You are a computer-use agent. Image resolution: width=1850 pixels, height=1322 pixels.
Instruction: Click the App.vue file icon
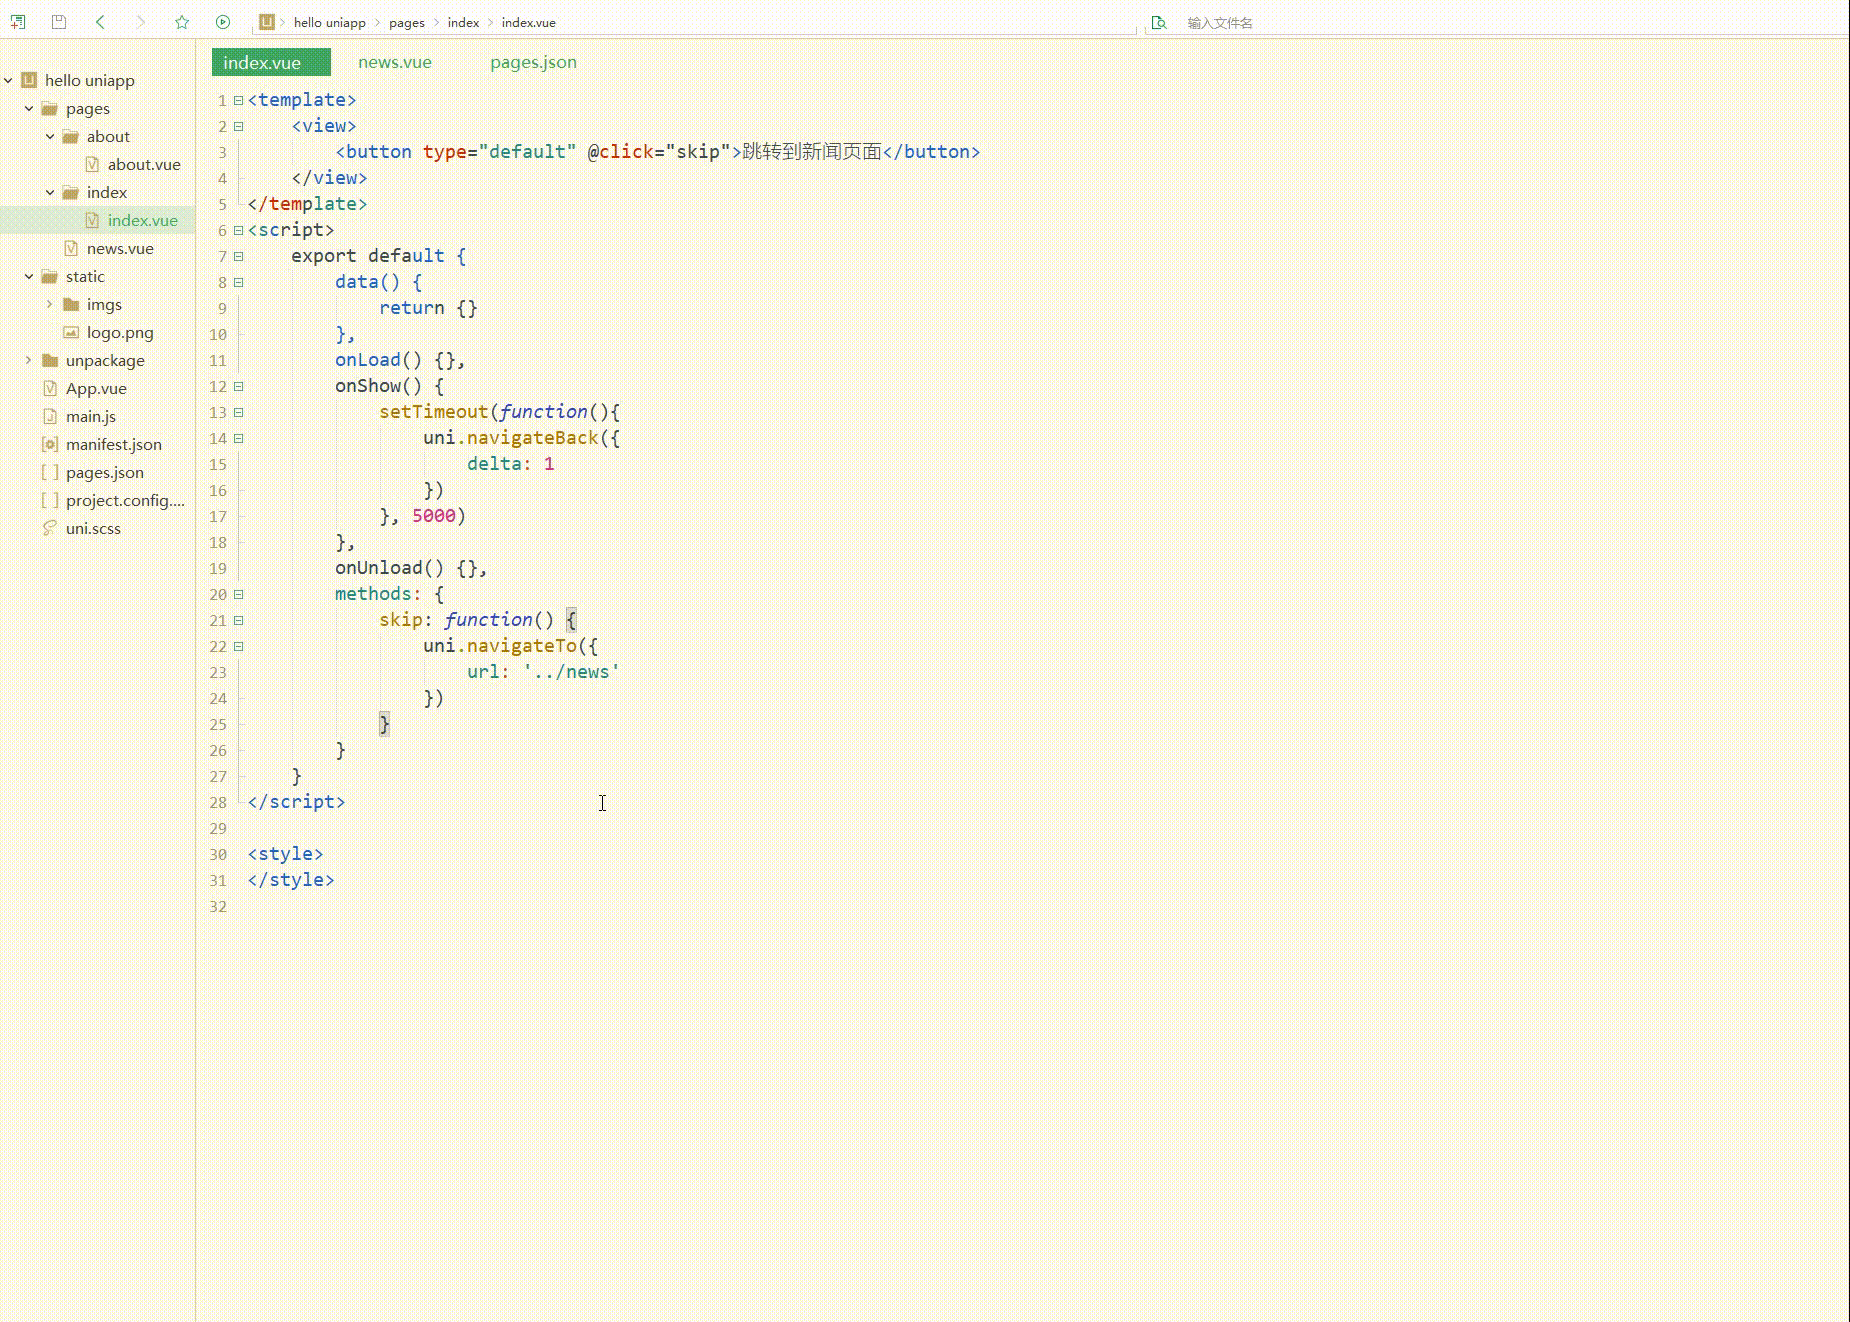(50, 388)
